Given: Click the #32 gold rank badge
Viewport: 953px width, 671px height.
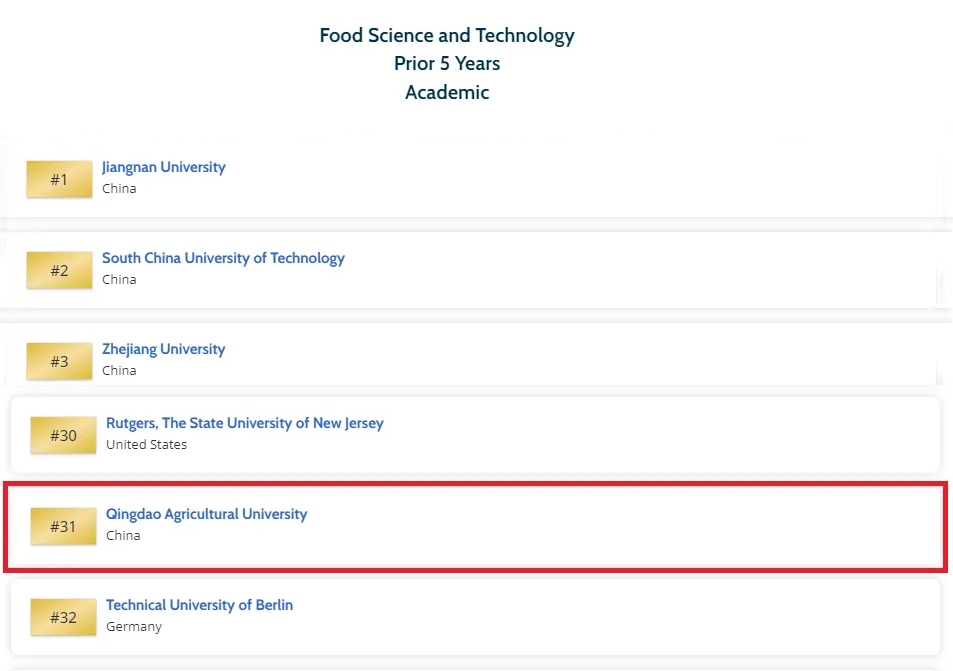Looking at the screenshot, I should [x=63, y=618].
